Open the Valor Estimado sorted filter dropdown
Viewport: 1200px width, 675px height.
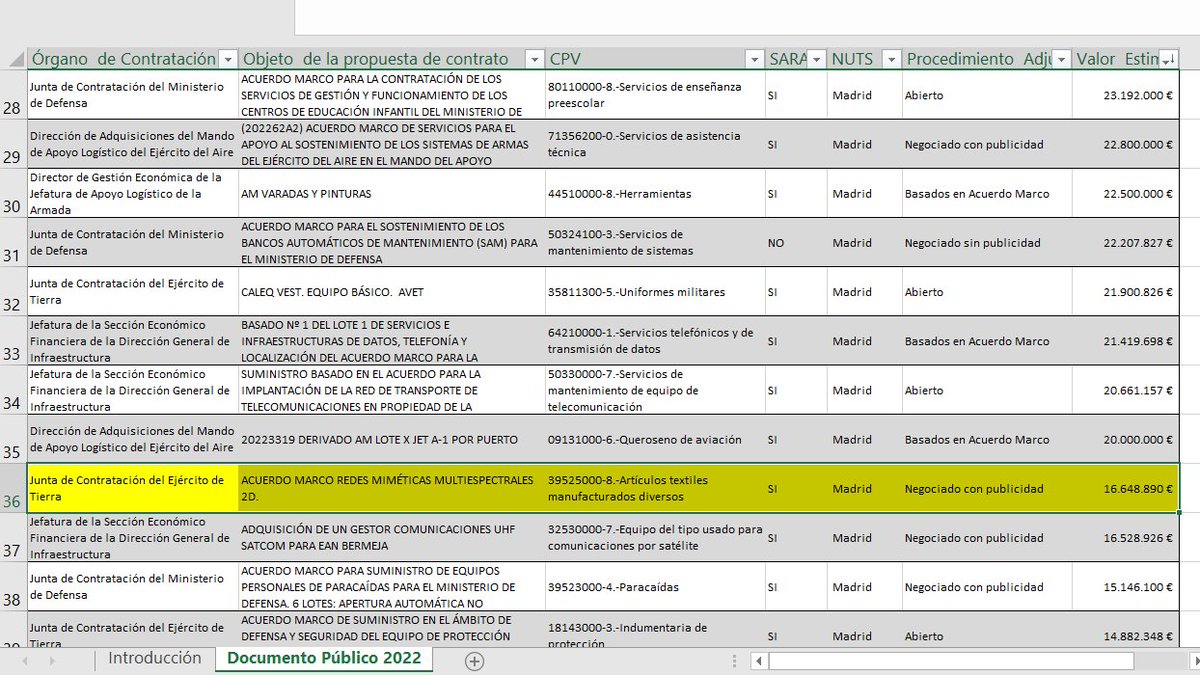(1167, 60)
